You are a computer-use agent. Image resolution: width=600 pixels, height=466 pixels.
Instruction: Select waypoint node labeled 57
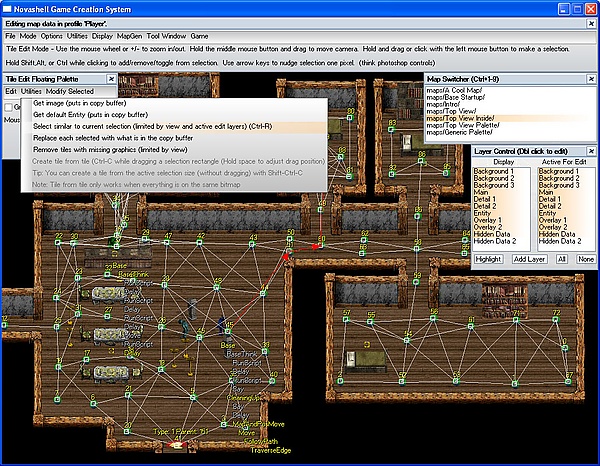[x=346, y=320]
